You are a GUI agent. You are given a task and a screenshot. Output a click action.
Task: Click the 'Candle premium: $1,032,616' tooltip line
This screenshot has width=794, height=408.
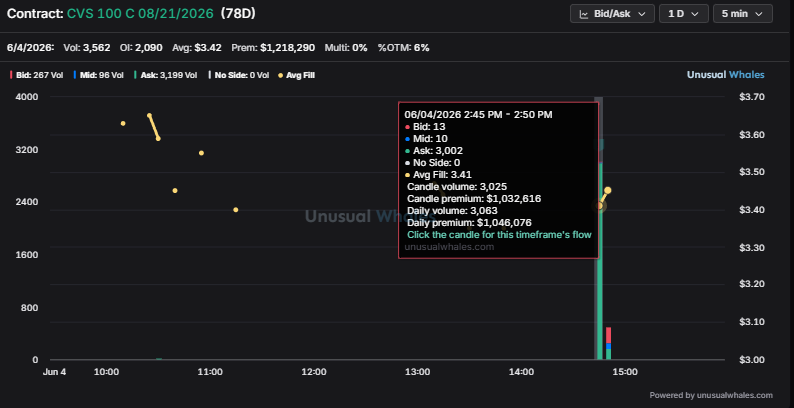tap(474, 199)
